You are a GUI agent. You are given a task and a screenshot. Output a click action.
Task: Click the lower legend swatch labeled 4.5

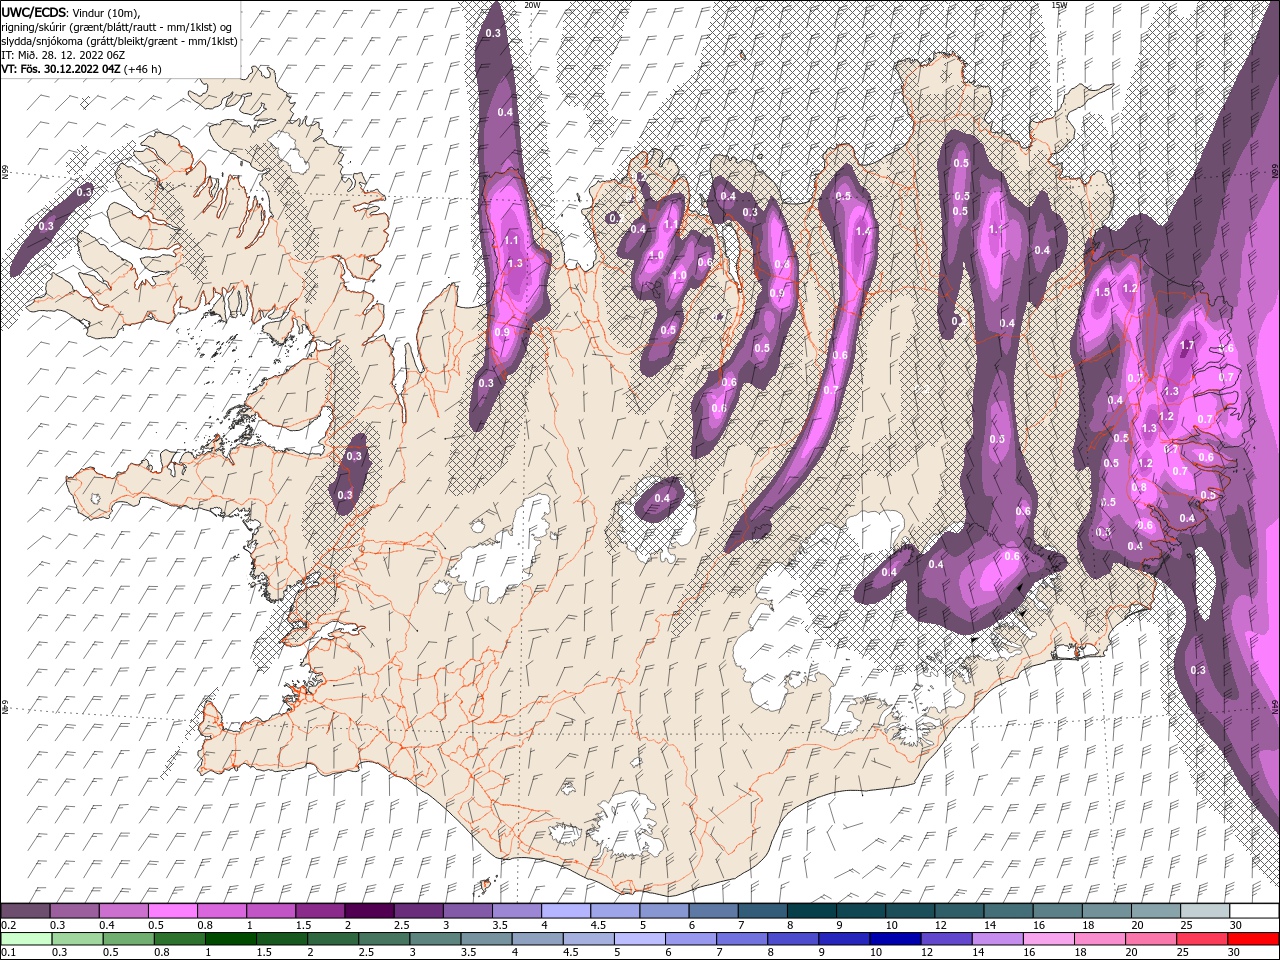click(588, 938)
